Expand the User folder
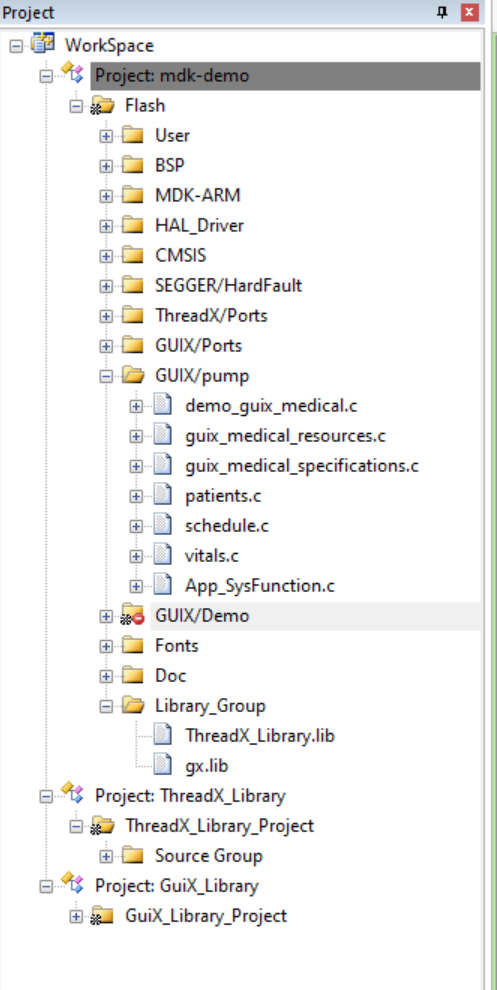 point(106,136)
